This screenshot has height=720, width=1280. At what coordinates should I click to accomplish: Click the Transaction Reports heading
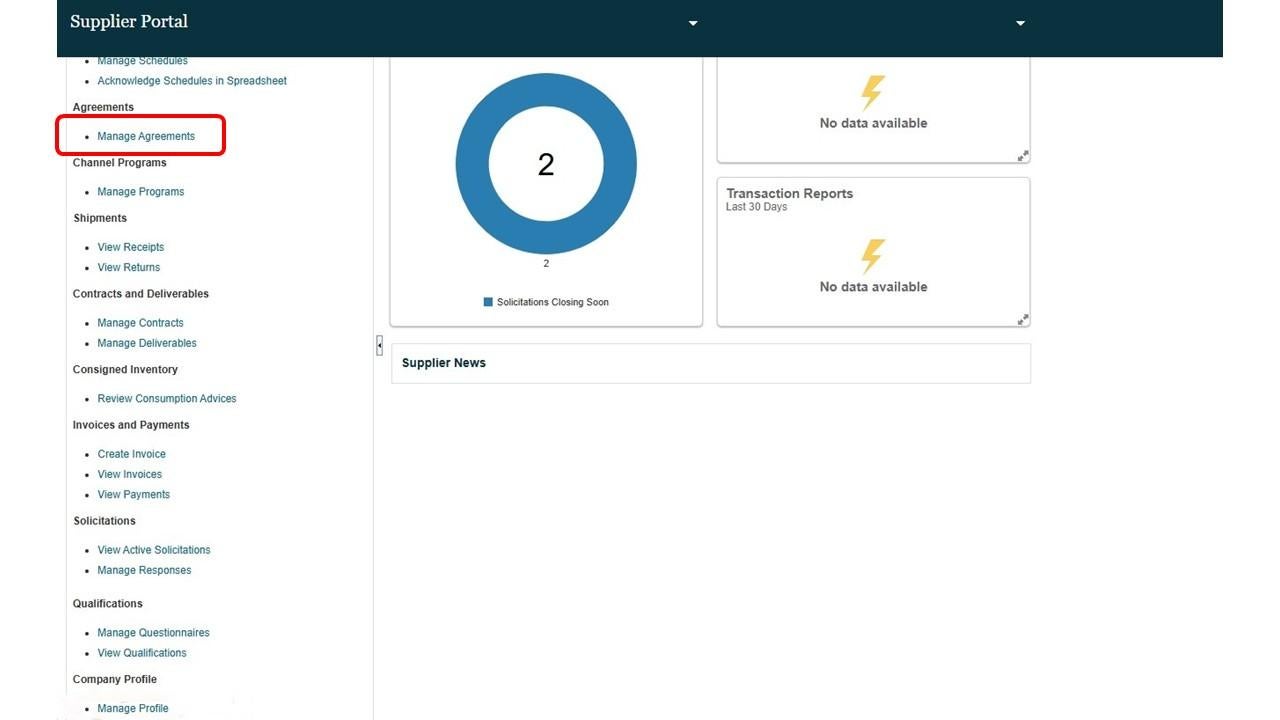click(790, 193)
